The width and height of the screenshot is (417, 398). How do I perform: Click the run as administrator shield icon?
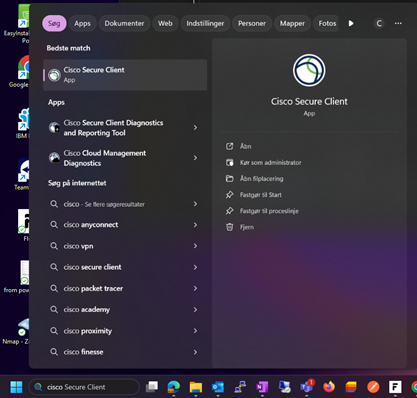tap(230, 163)
